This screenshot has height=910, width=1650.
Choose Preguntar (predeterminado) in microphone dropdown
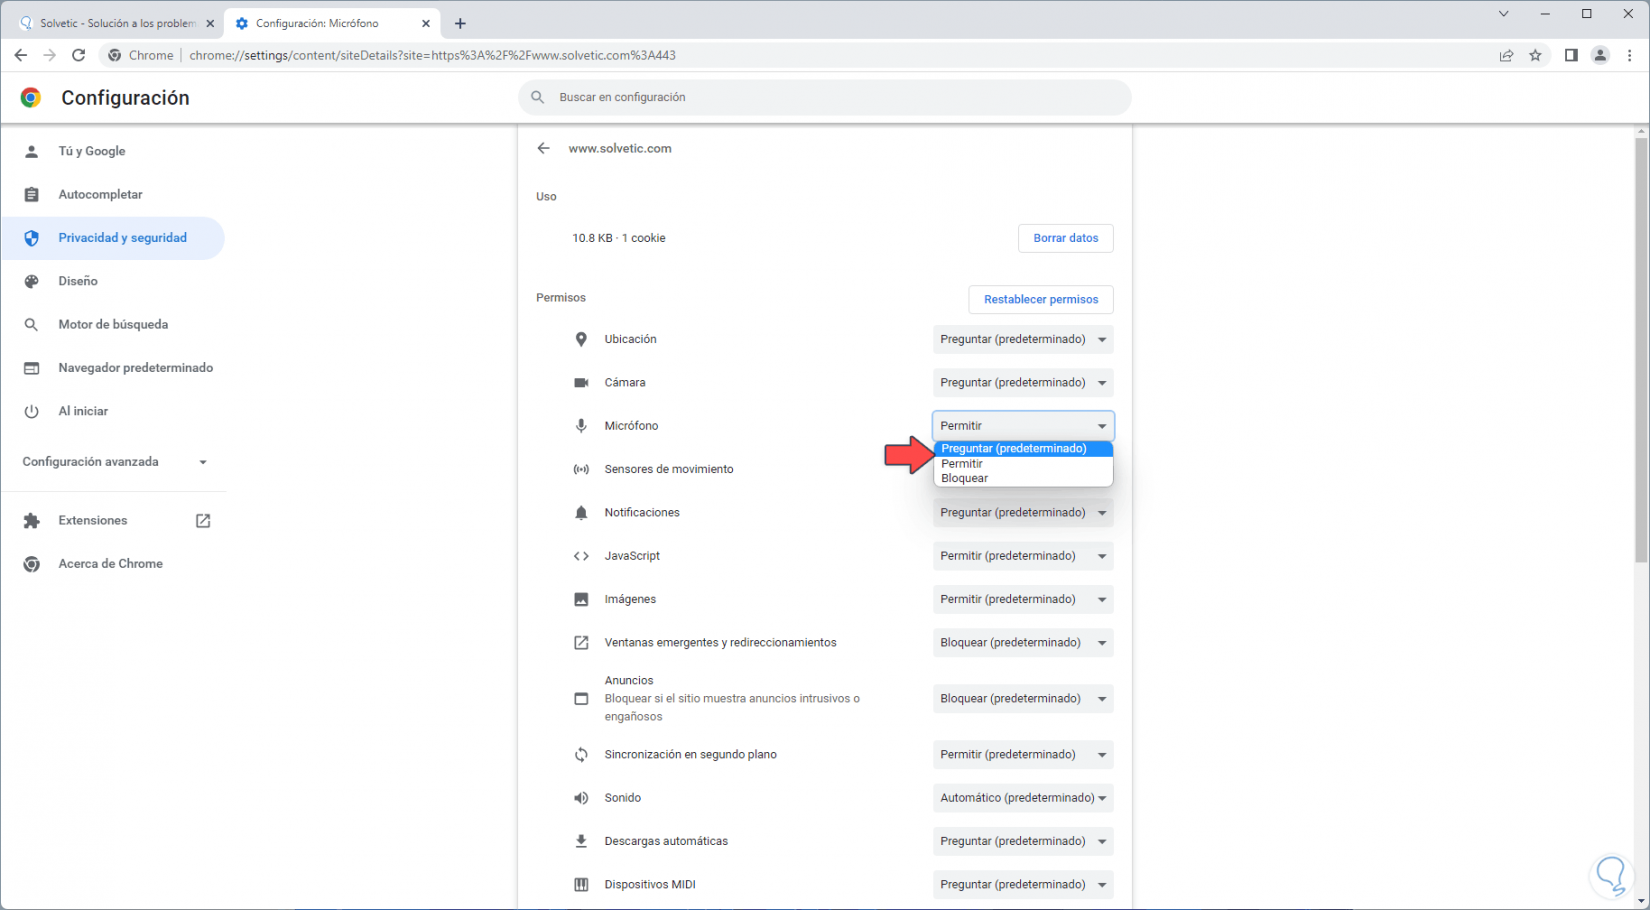pos(1013,449)
